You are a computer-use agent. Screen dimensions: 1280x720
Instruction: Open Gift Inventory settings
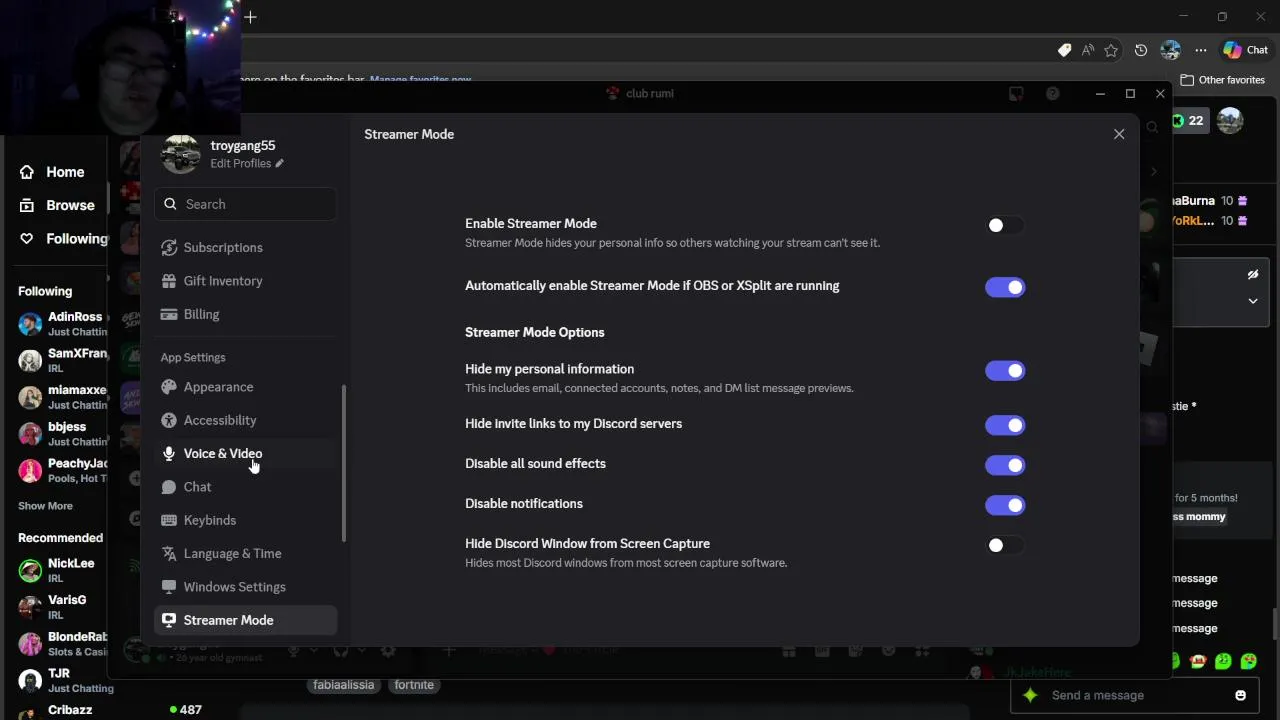[246, 281]
